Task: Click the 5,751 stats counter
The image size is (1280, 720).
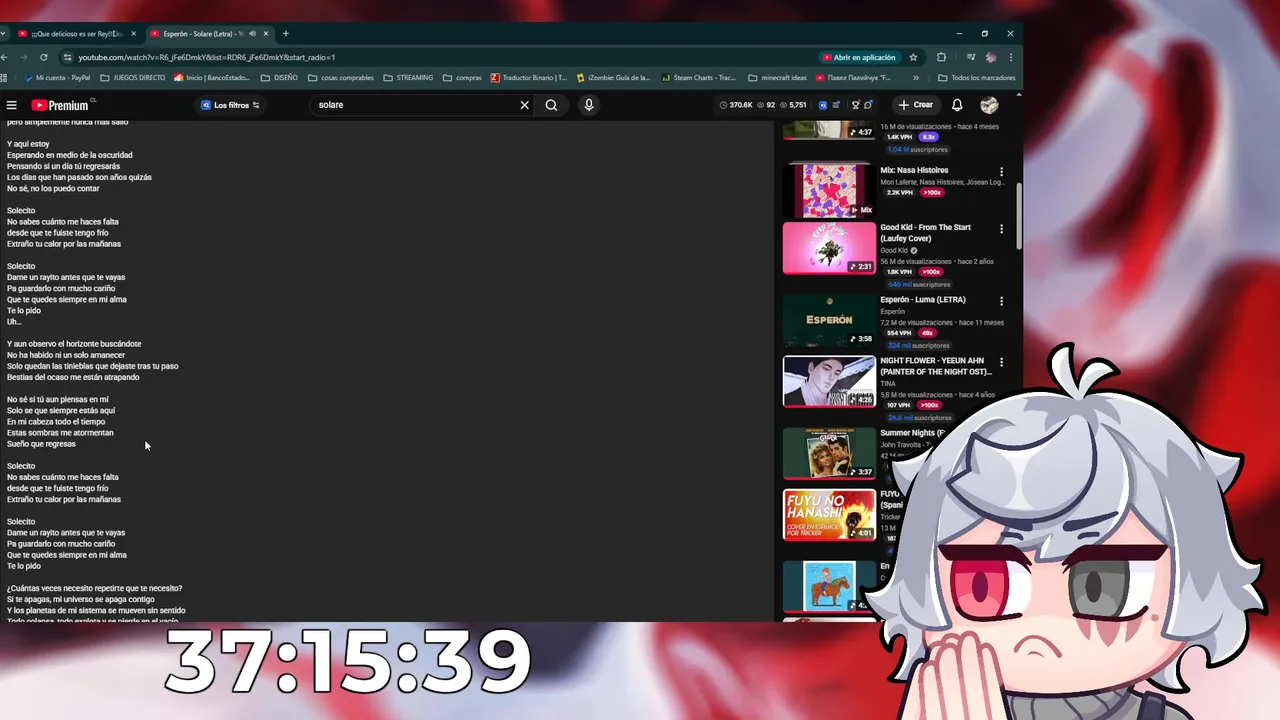Action: pos(793,105)
